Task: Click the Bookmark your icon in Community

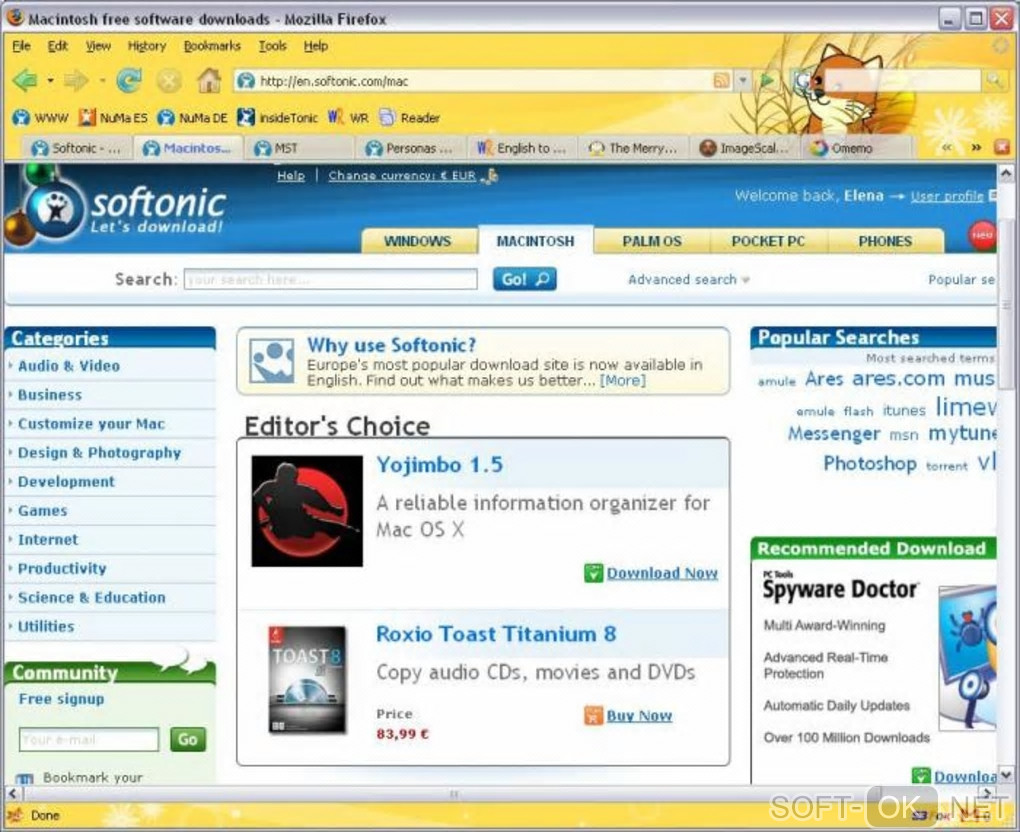Action: (x=24, y=778)
